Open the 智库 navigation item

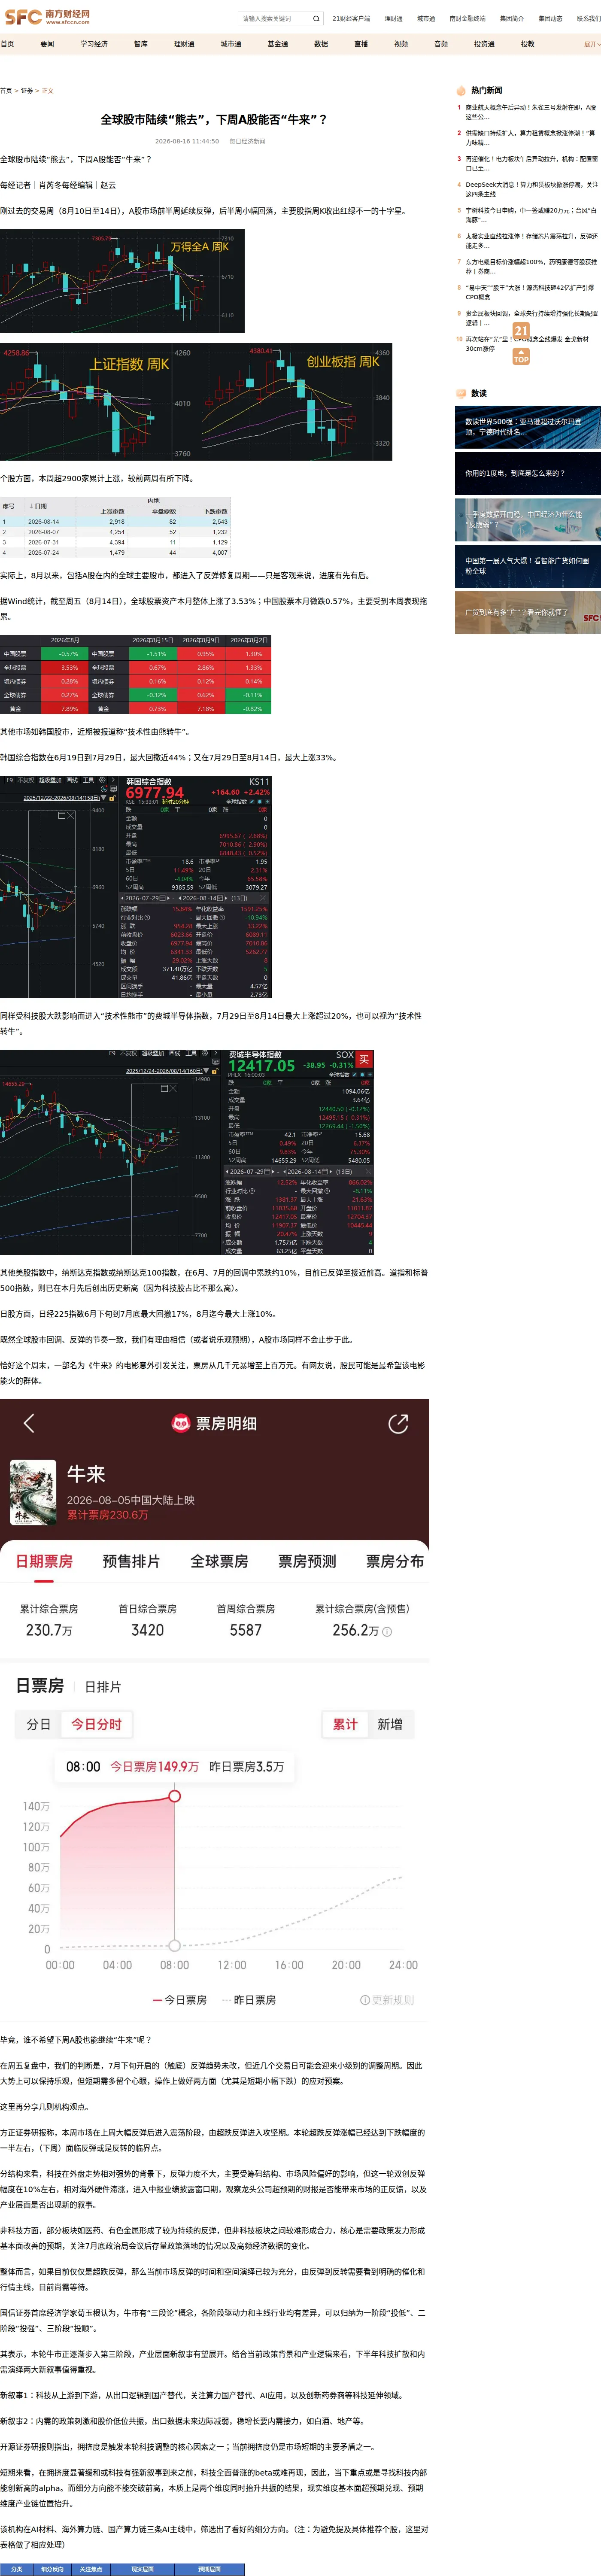141,44
